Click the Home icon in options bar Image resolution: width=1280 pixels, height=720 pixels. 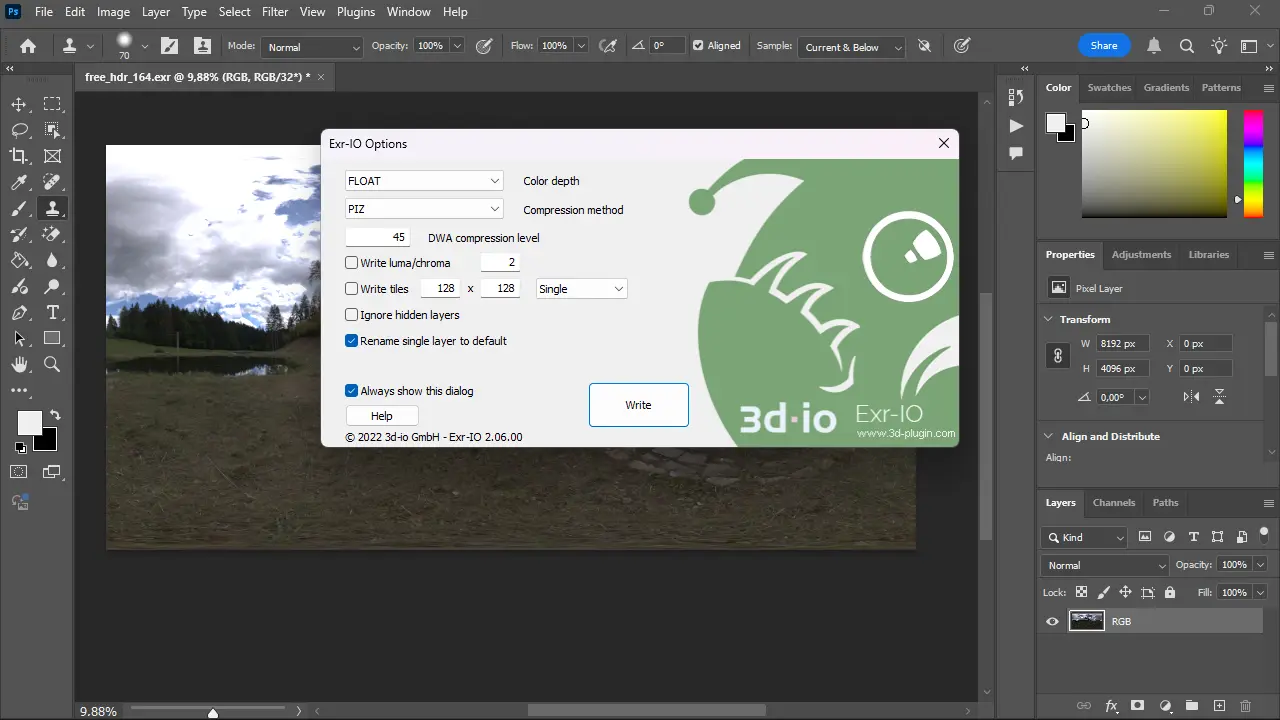tap(28, 46)
